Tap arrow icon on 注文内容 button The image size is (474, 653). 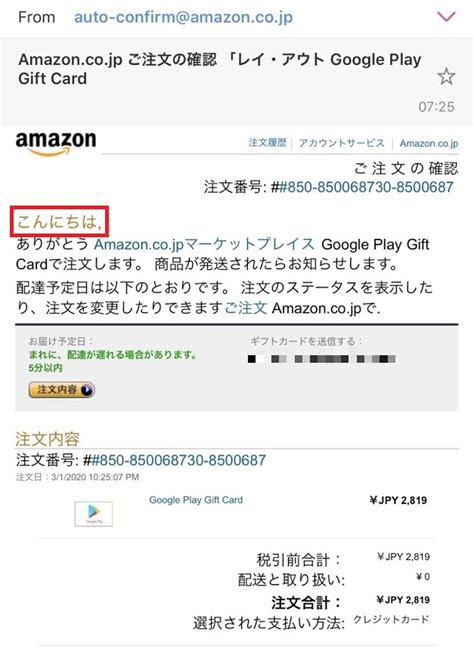click(87, 390)
